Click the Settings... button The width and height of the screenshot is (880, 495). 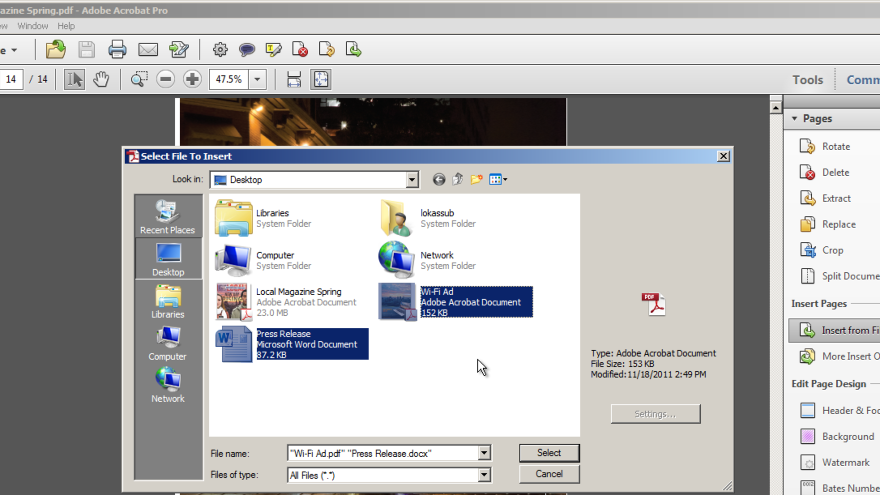655,414
